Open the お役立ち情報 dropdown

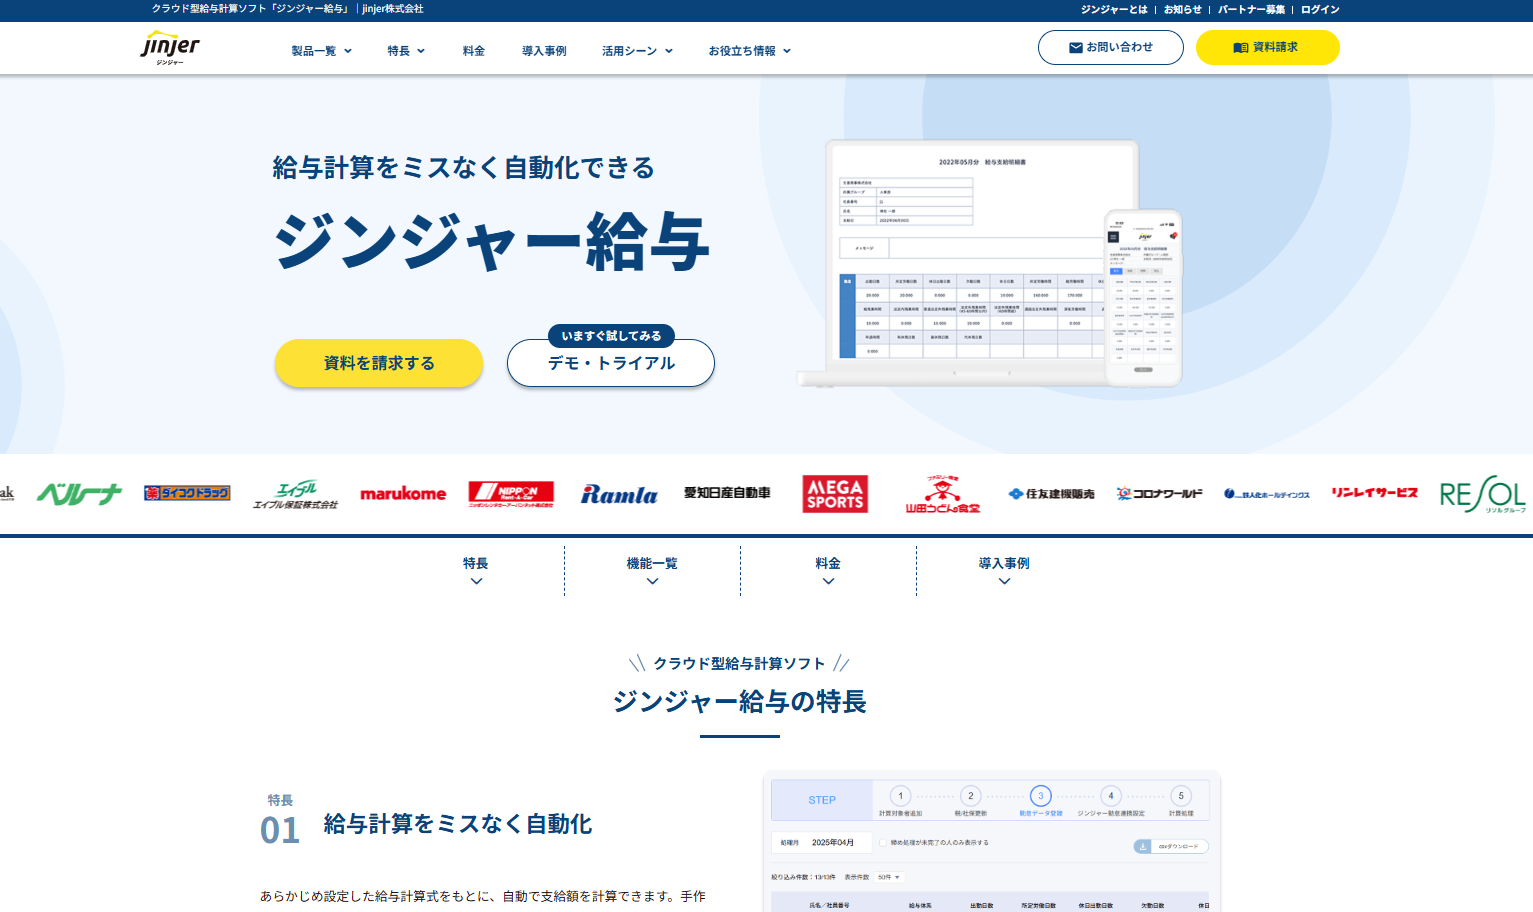coord(750,51)
